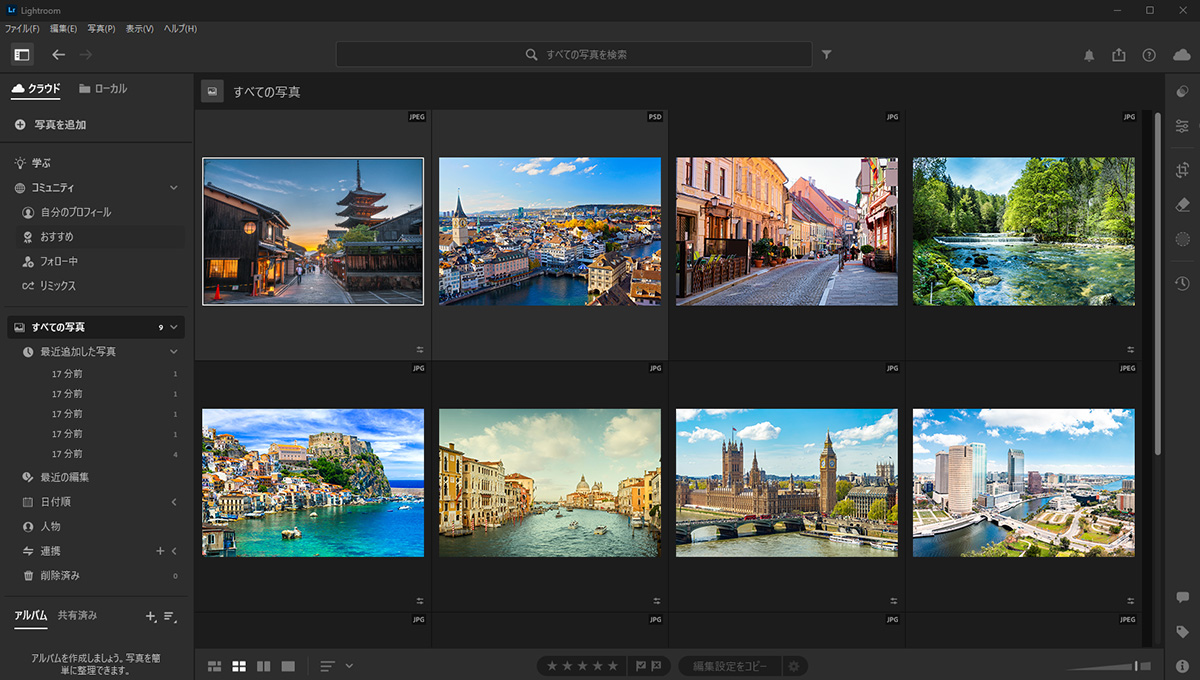Switch to square grid view

[239, 666]
